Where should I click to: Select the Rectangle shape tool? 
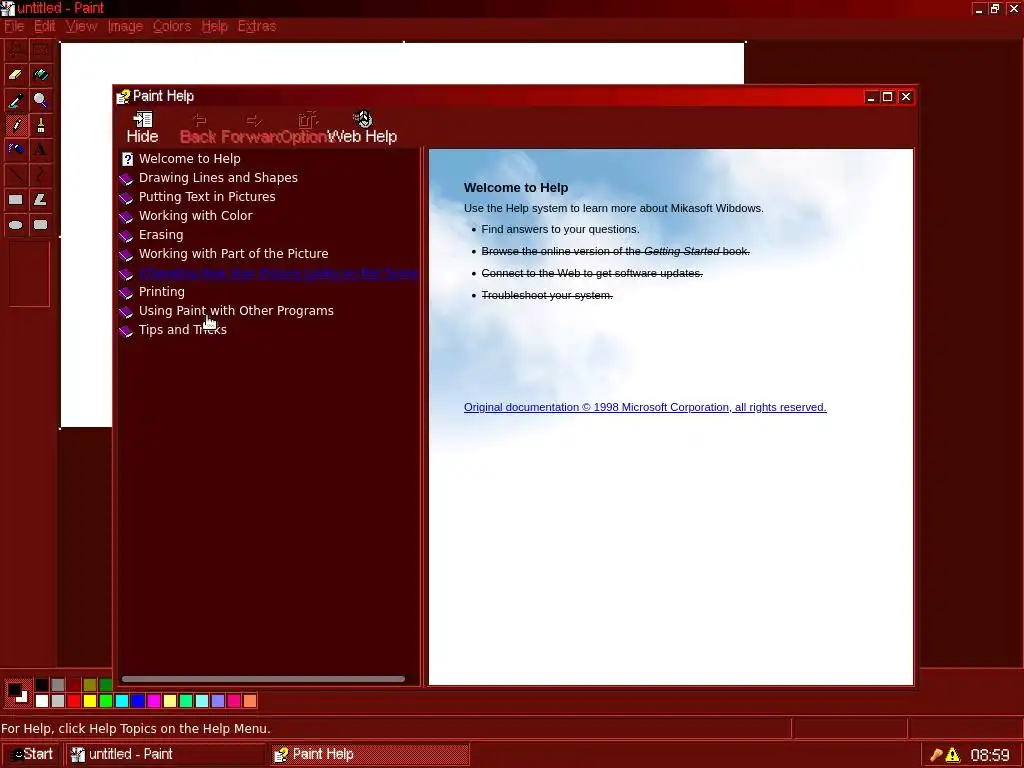point(16,199)
